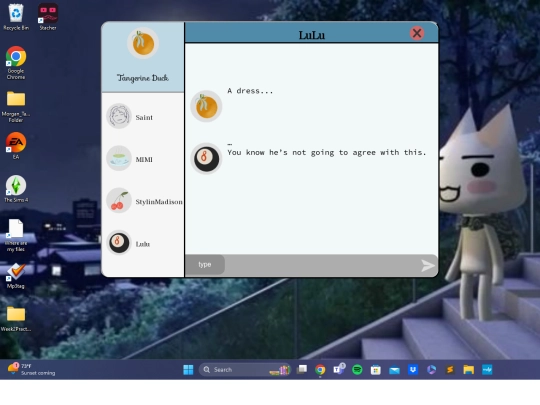Image resolution: width=540 pixels, height=405 pixels.
Task: Select the MIMI contact name
Action: [144, 159]
